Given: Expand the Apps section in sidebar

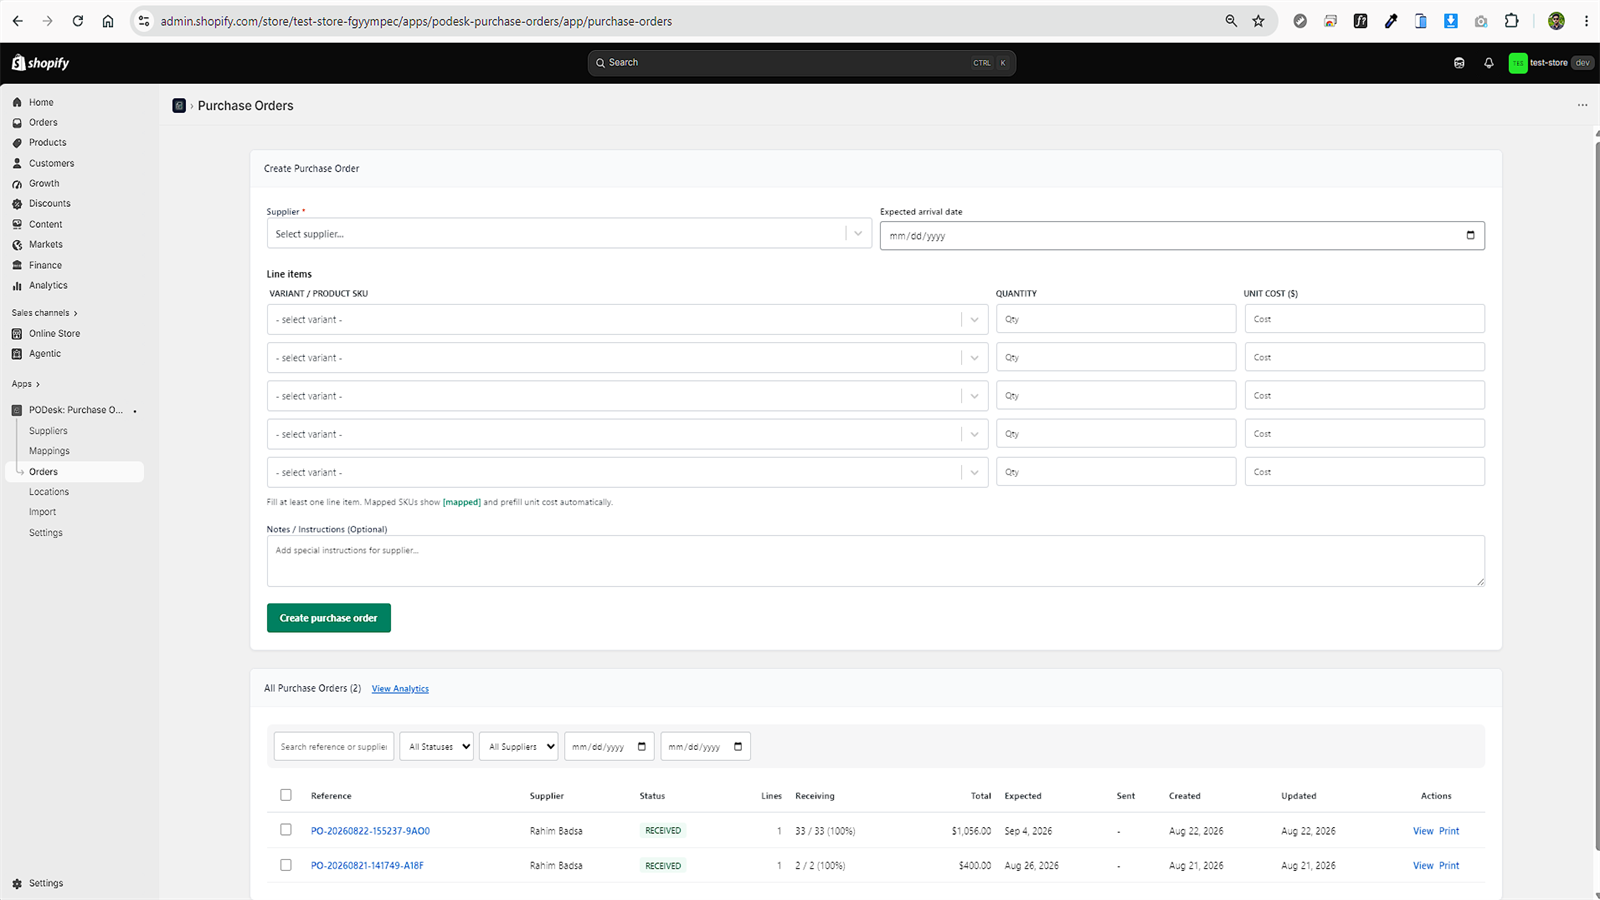Looking at the screenshot, I should 26,384.
